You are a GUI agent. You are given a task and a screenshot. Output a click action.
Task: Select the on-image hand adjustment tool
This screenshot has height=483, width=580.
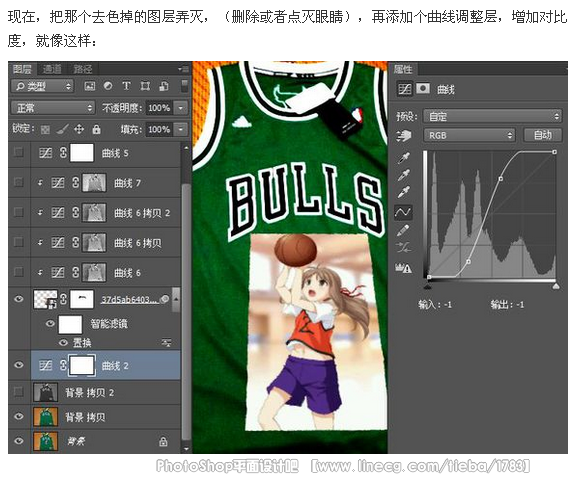click(404, 135)
